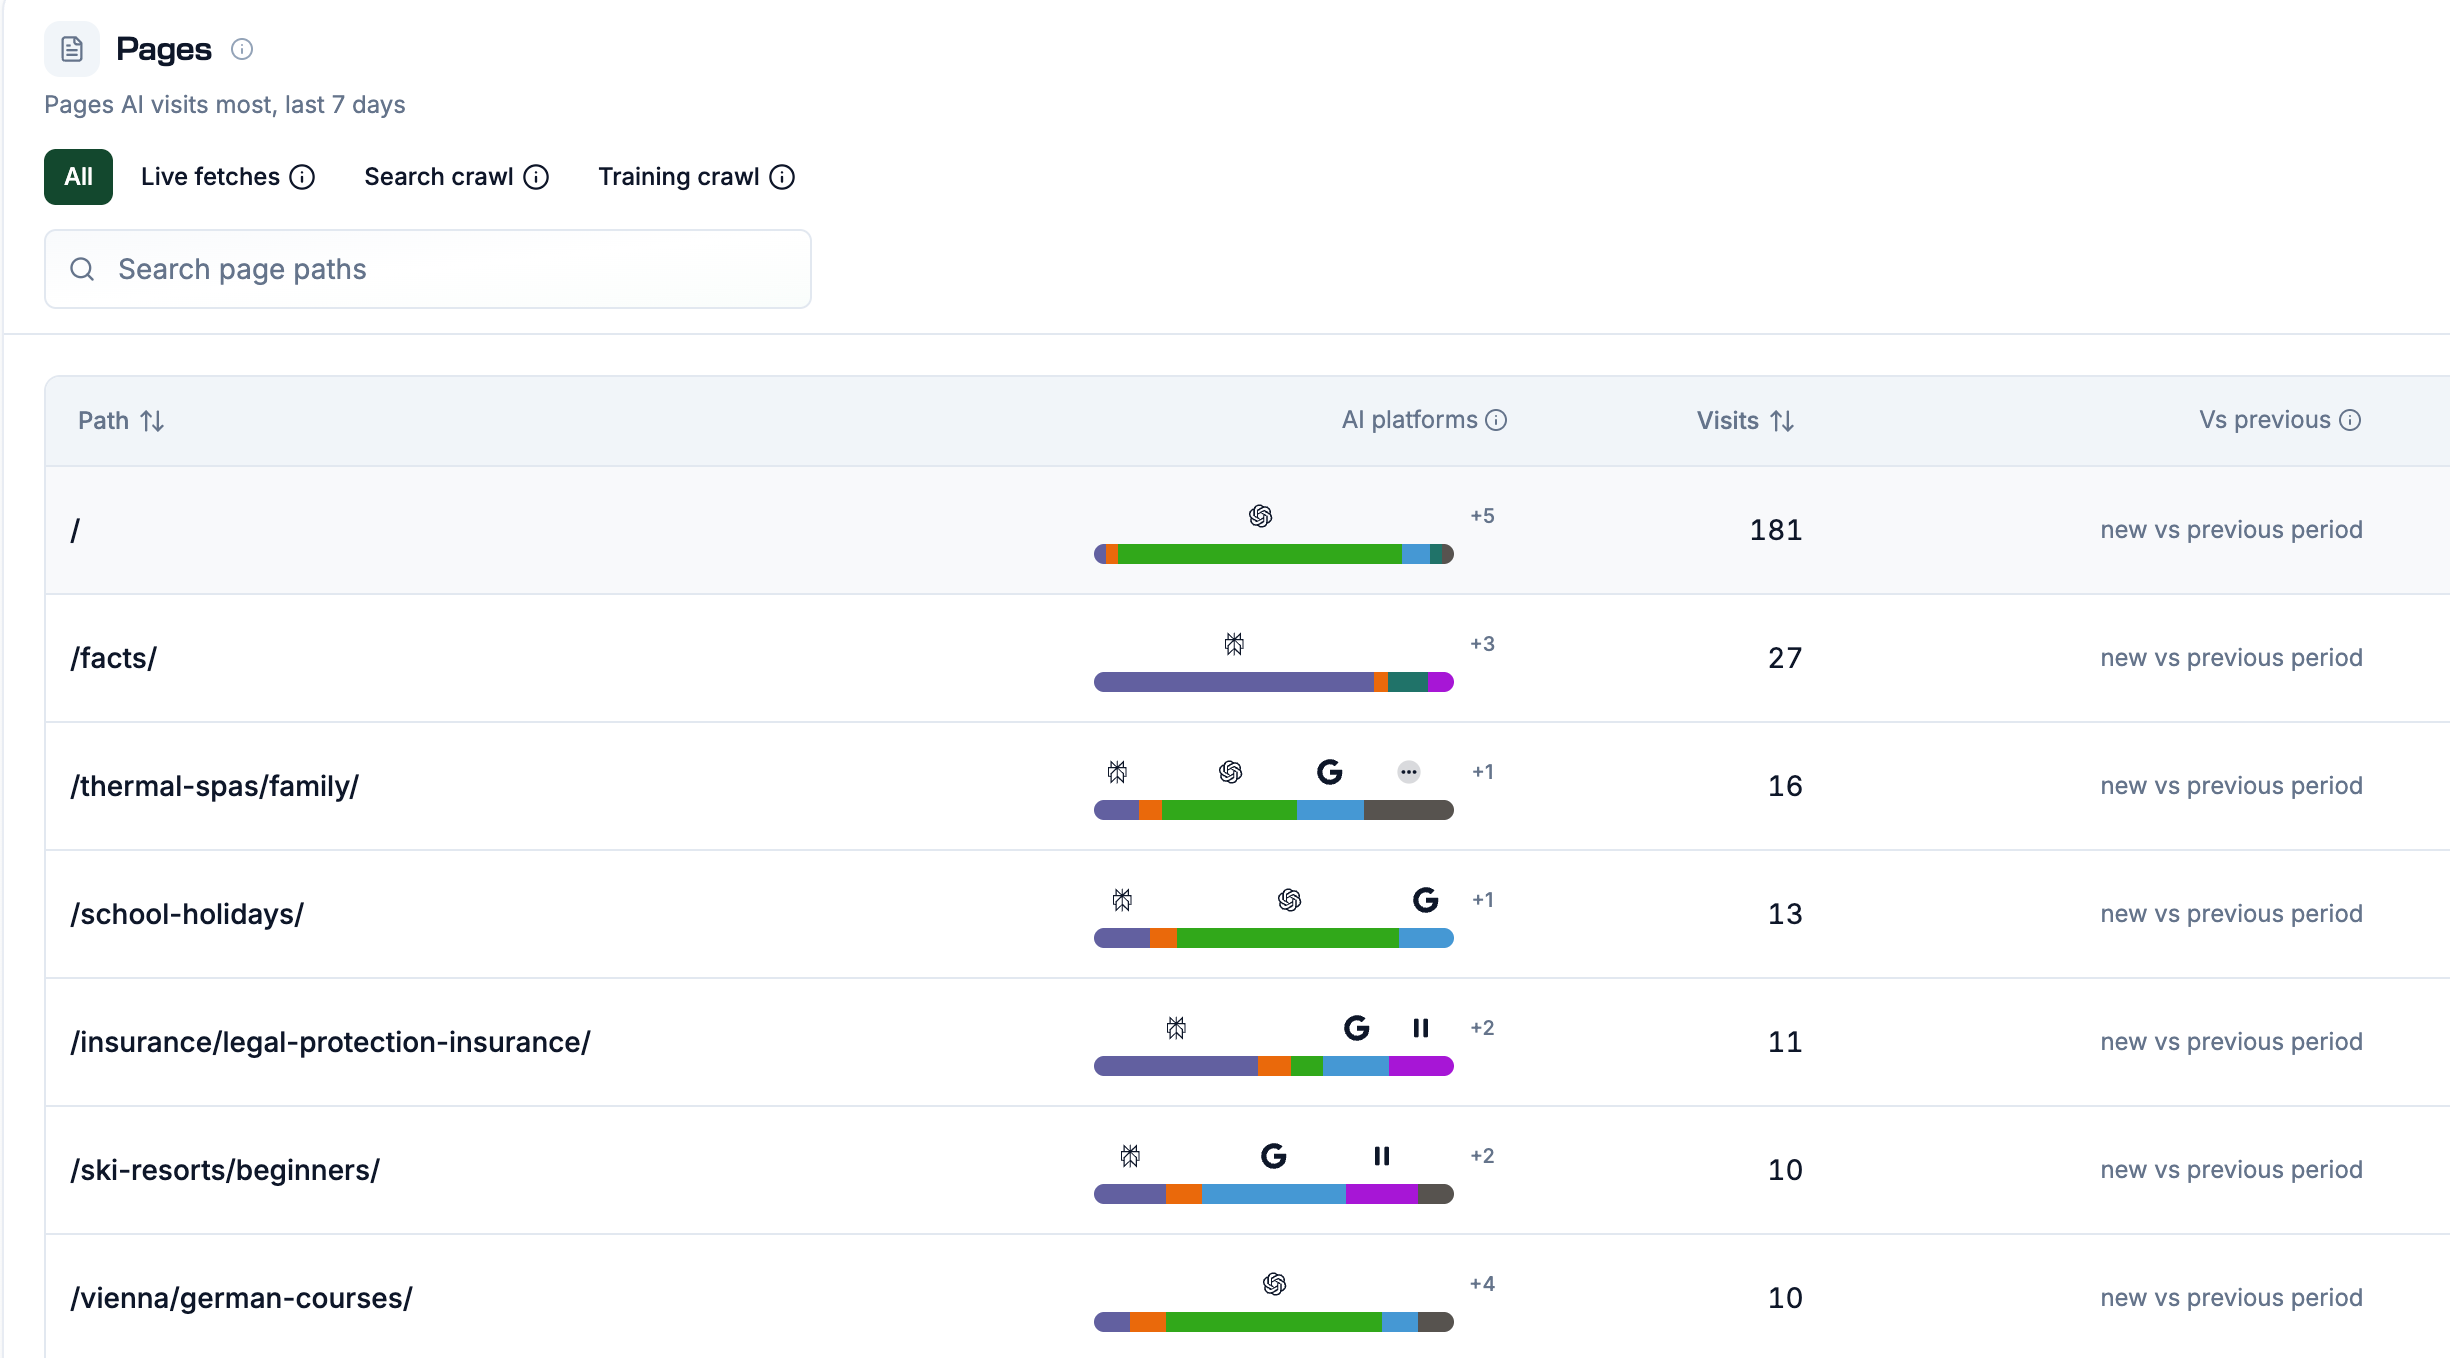Click the Pages document icon
This screenshot has height=1358, width=2450.
point(72,49)
